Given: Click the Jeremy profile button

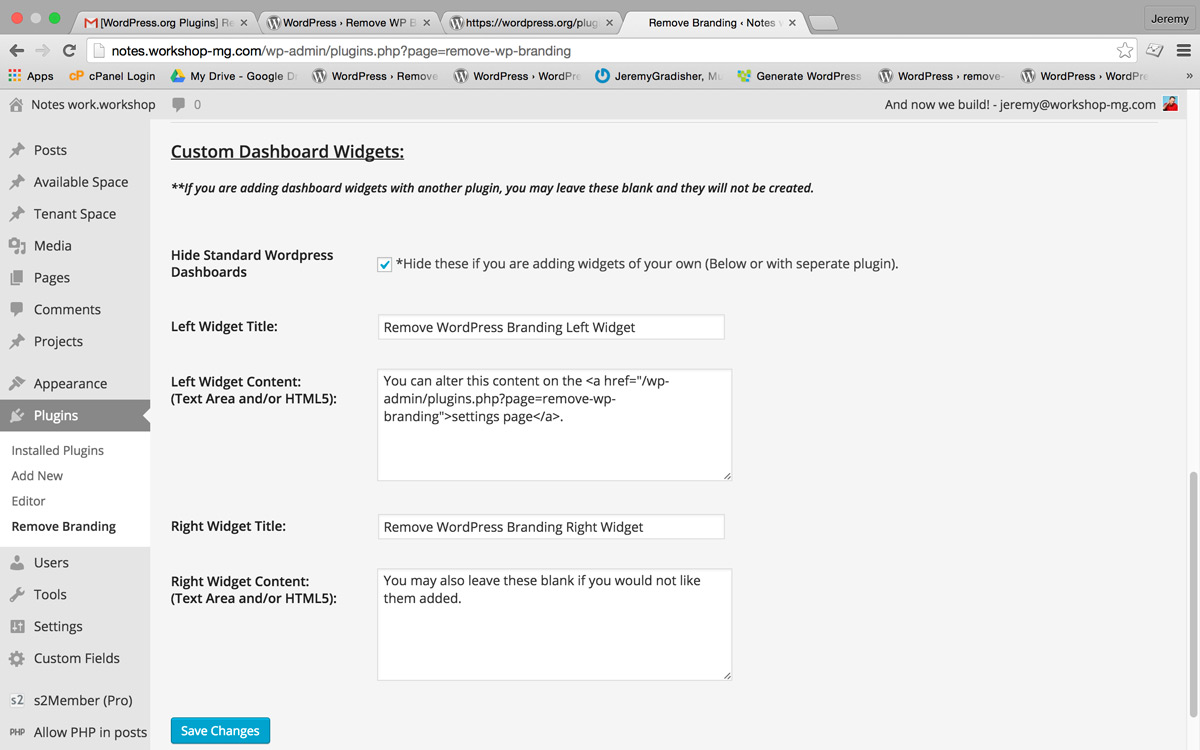Looking at the screenshot, I should [x=1169, y=19].
